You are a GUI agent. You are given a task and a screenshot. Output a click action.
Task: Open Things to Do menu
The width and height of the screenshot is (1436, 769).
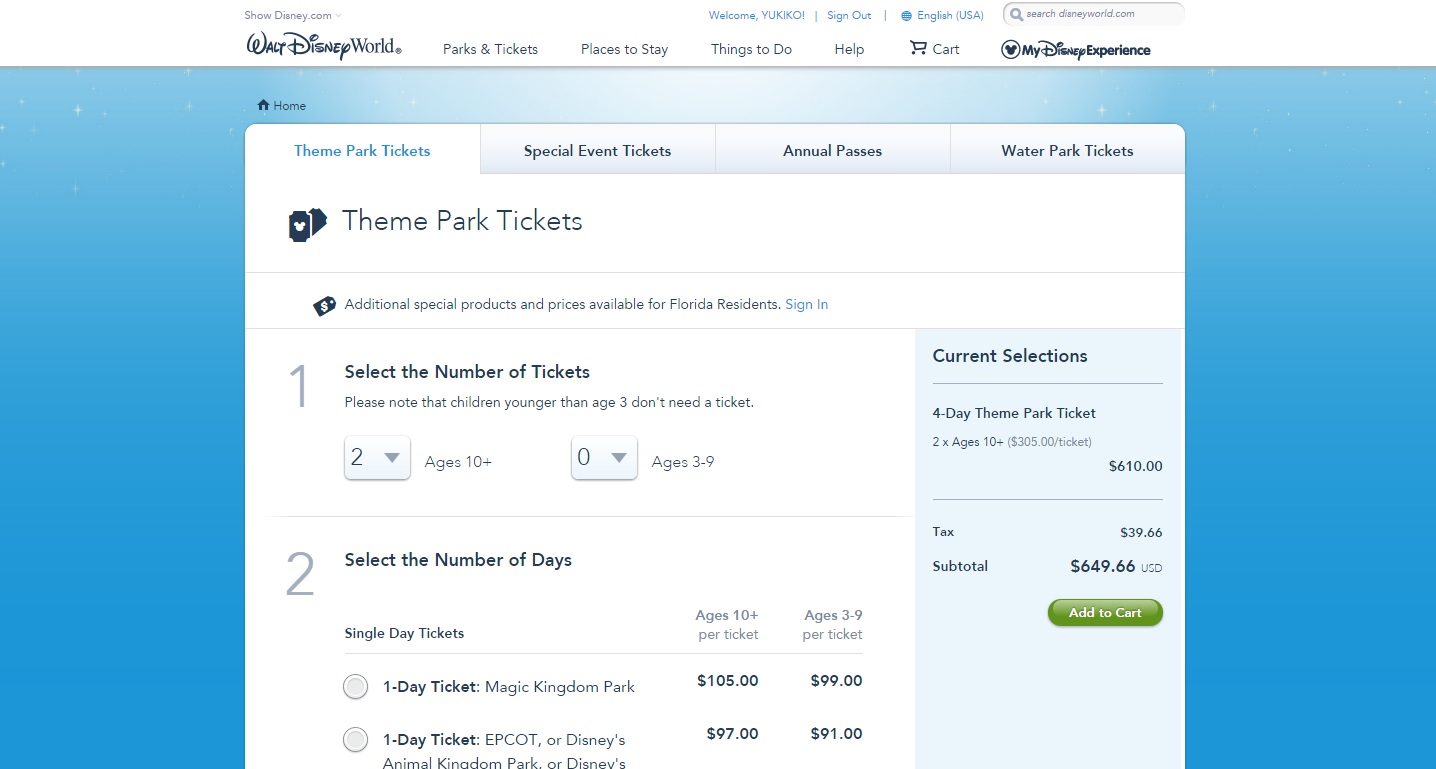point(751,49)
